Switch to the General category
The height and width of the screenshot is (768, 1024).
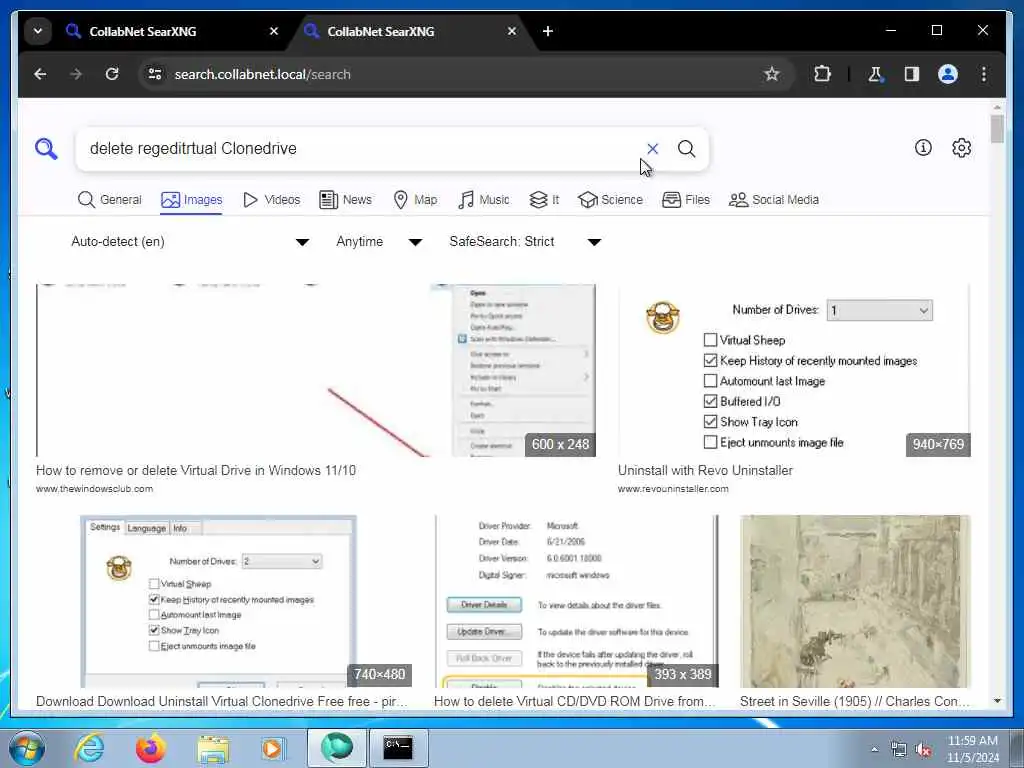[x=109, y=200]
